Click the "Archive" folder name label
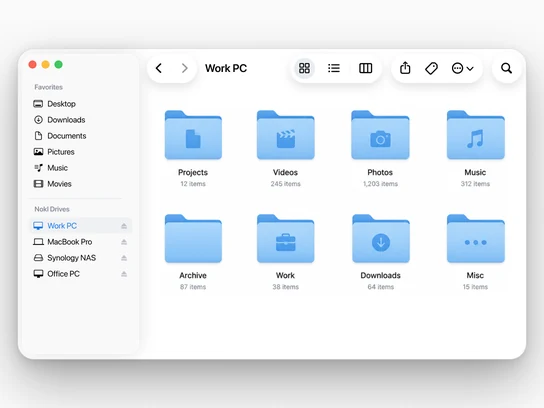Screen dimensions: 544x408 193,275
